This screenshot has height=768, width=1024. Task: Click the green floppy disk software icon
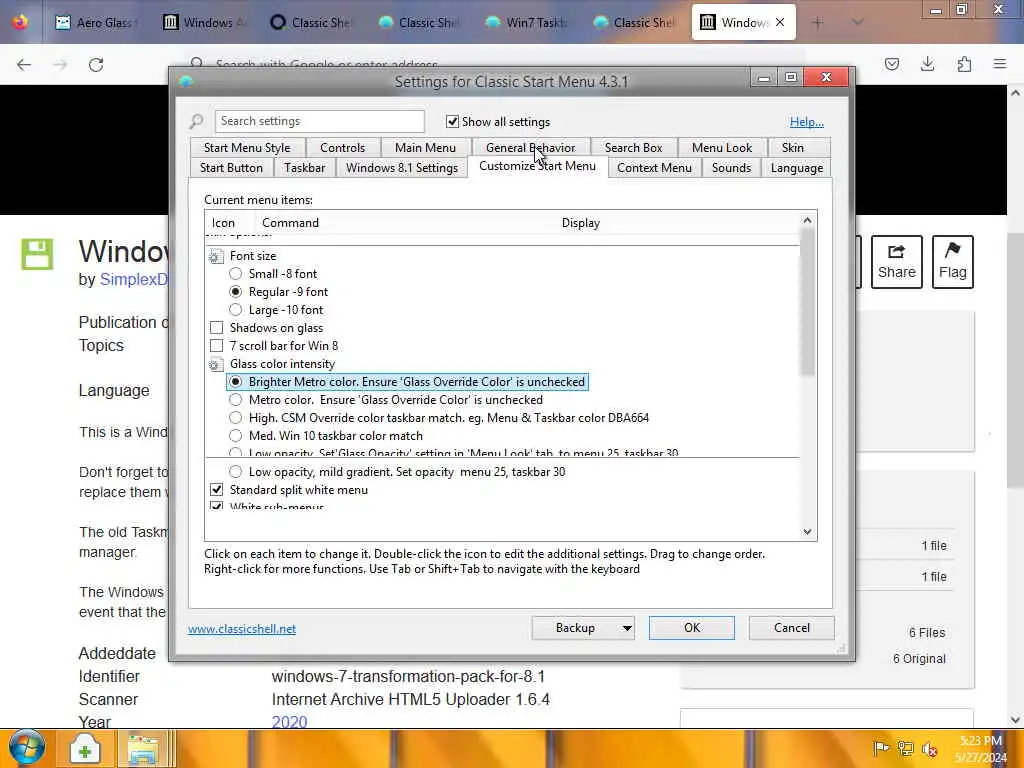coord(37,254)
